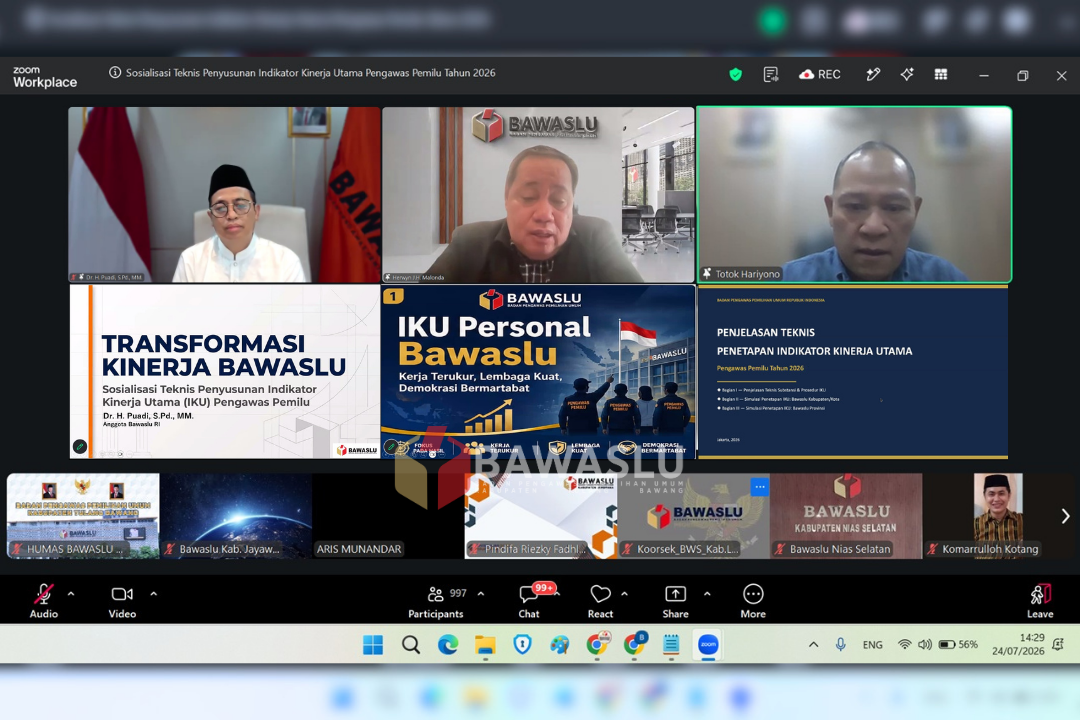This screenshot has height=720, width=1080.
Task: Select the Herwyn Malonda video tile
Action: (x=538, y=194)
